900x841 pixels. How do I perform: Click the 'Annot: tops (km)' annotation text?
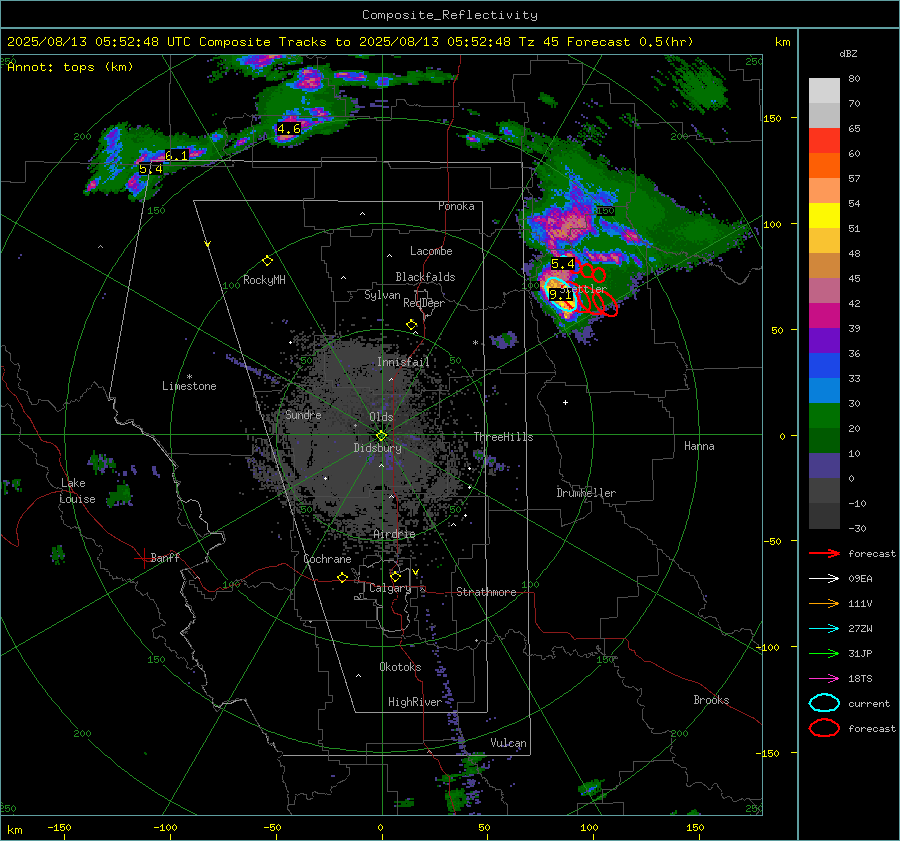(x=70, y=67)
